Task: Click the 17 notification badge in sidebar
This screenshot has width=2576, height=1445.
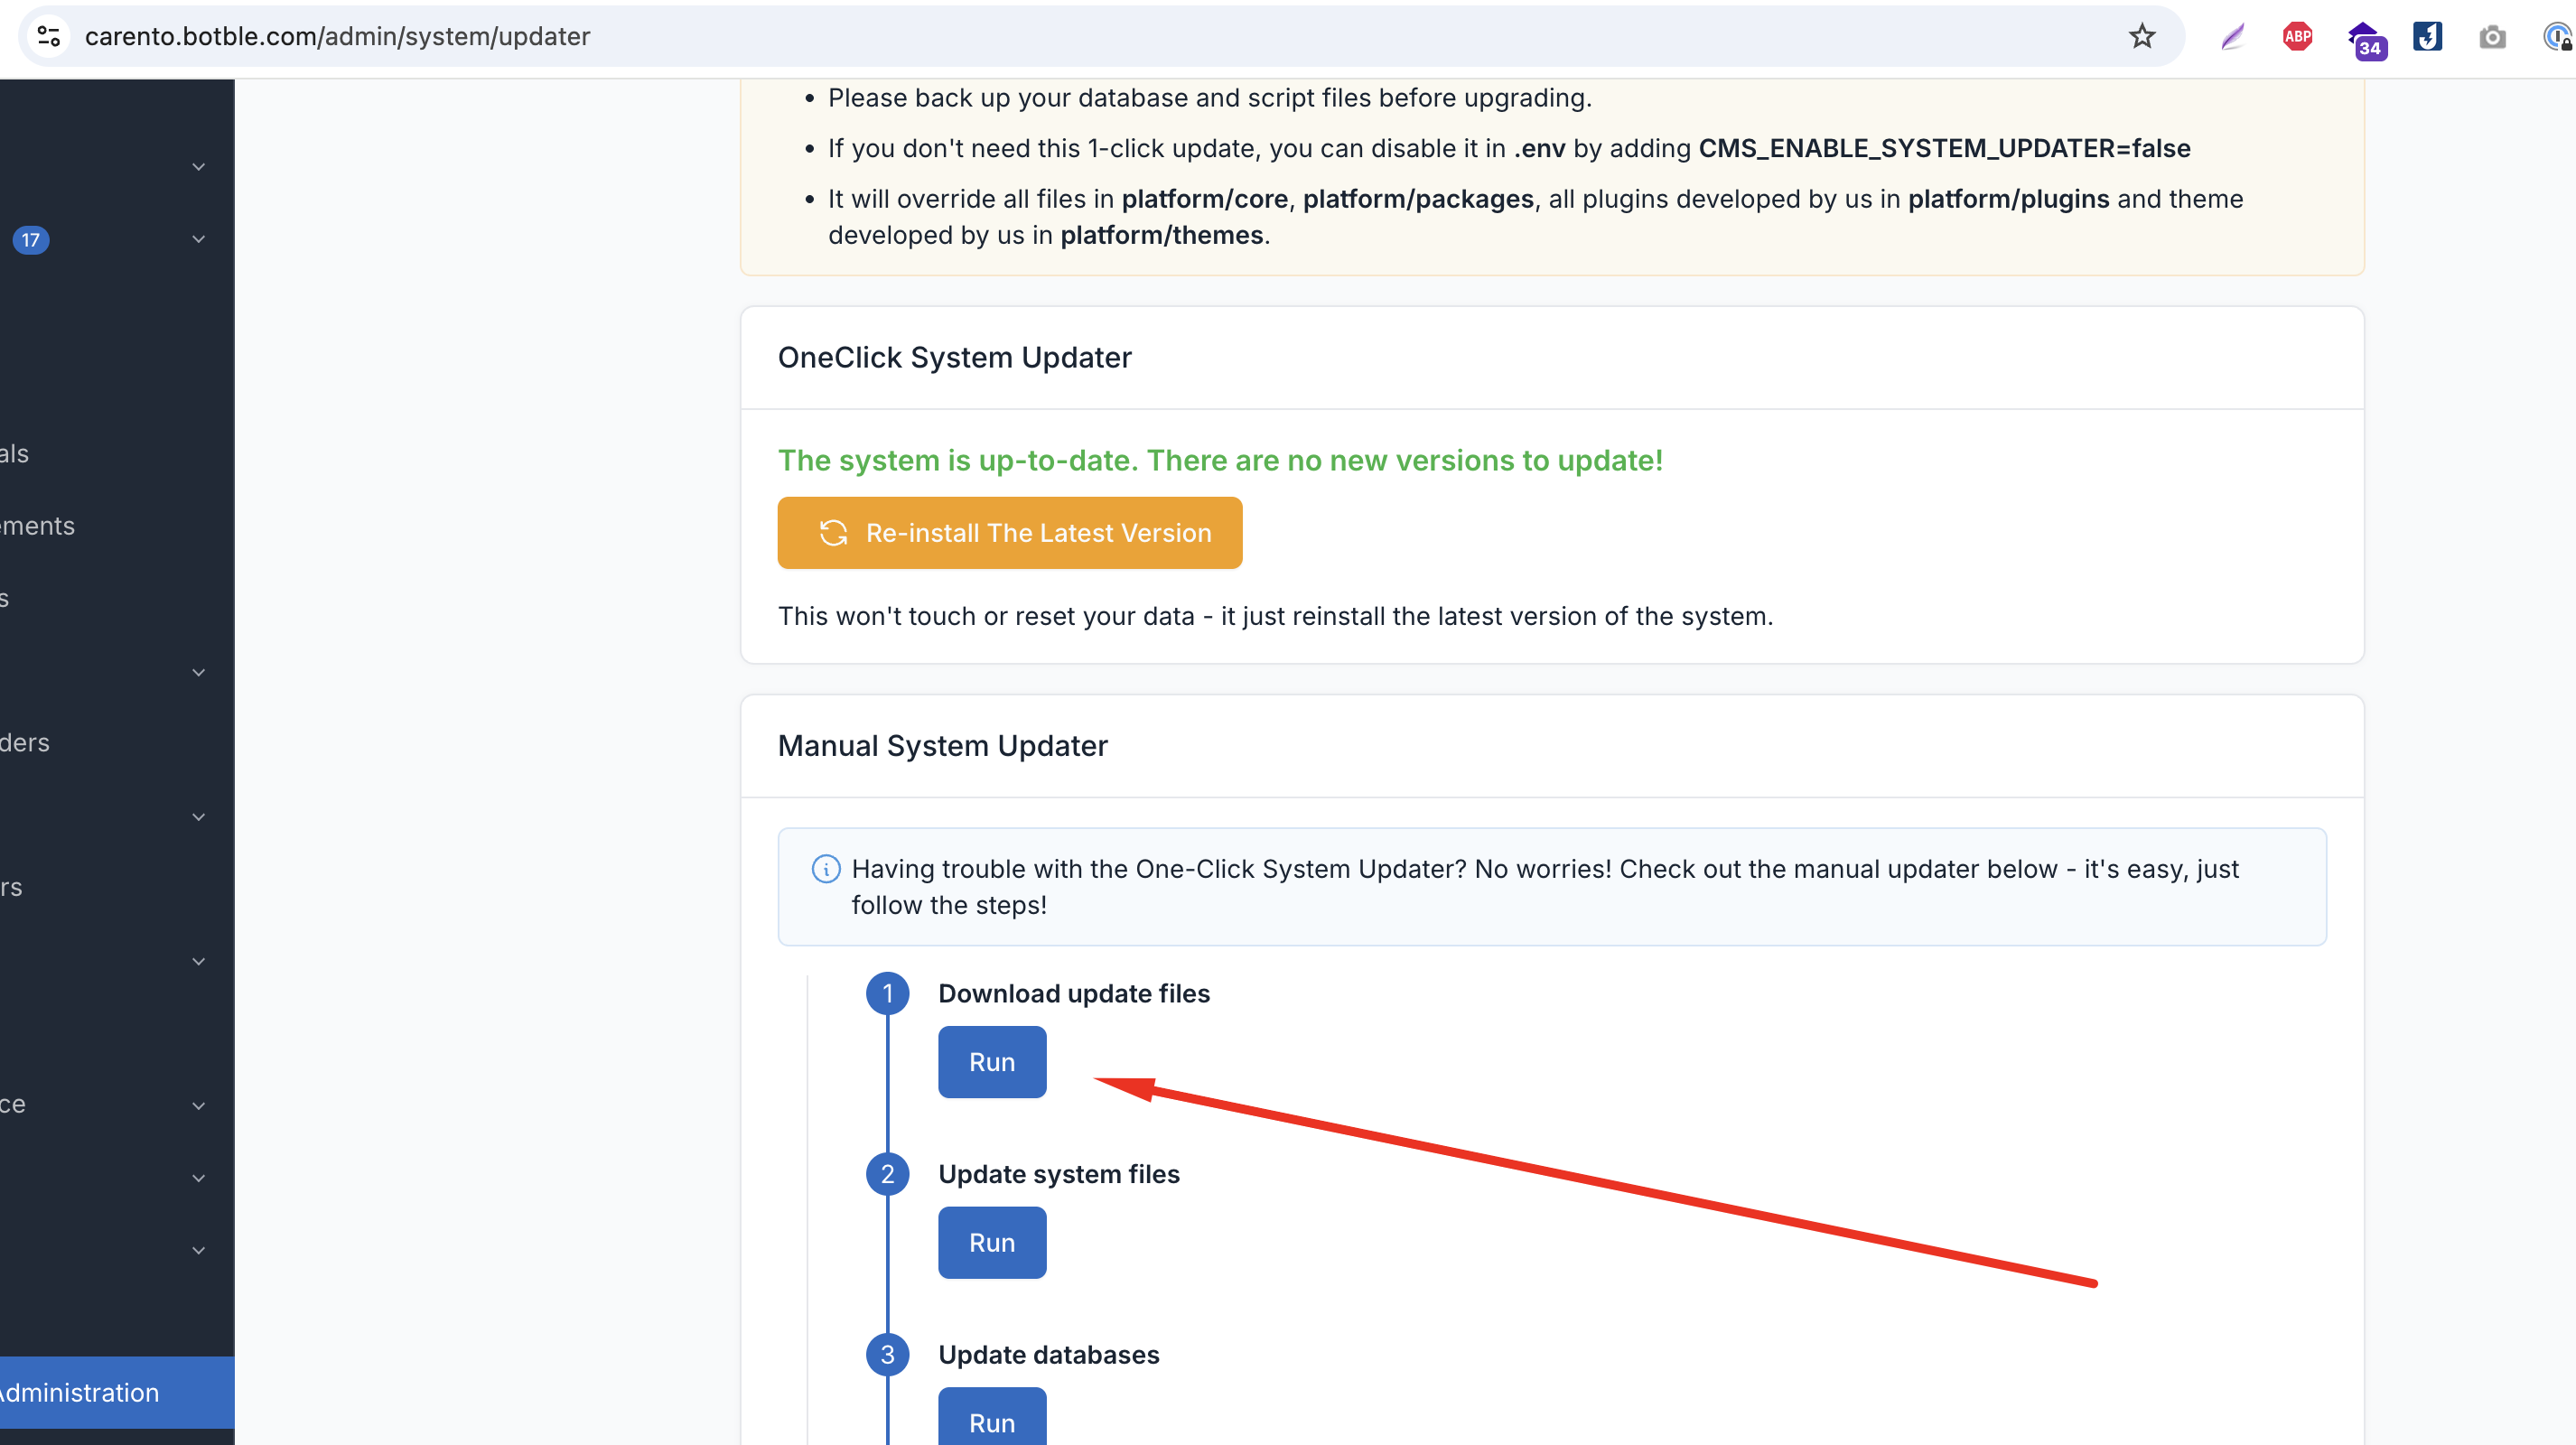Action: pyautogui.click(x=31, y=240)
